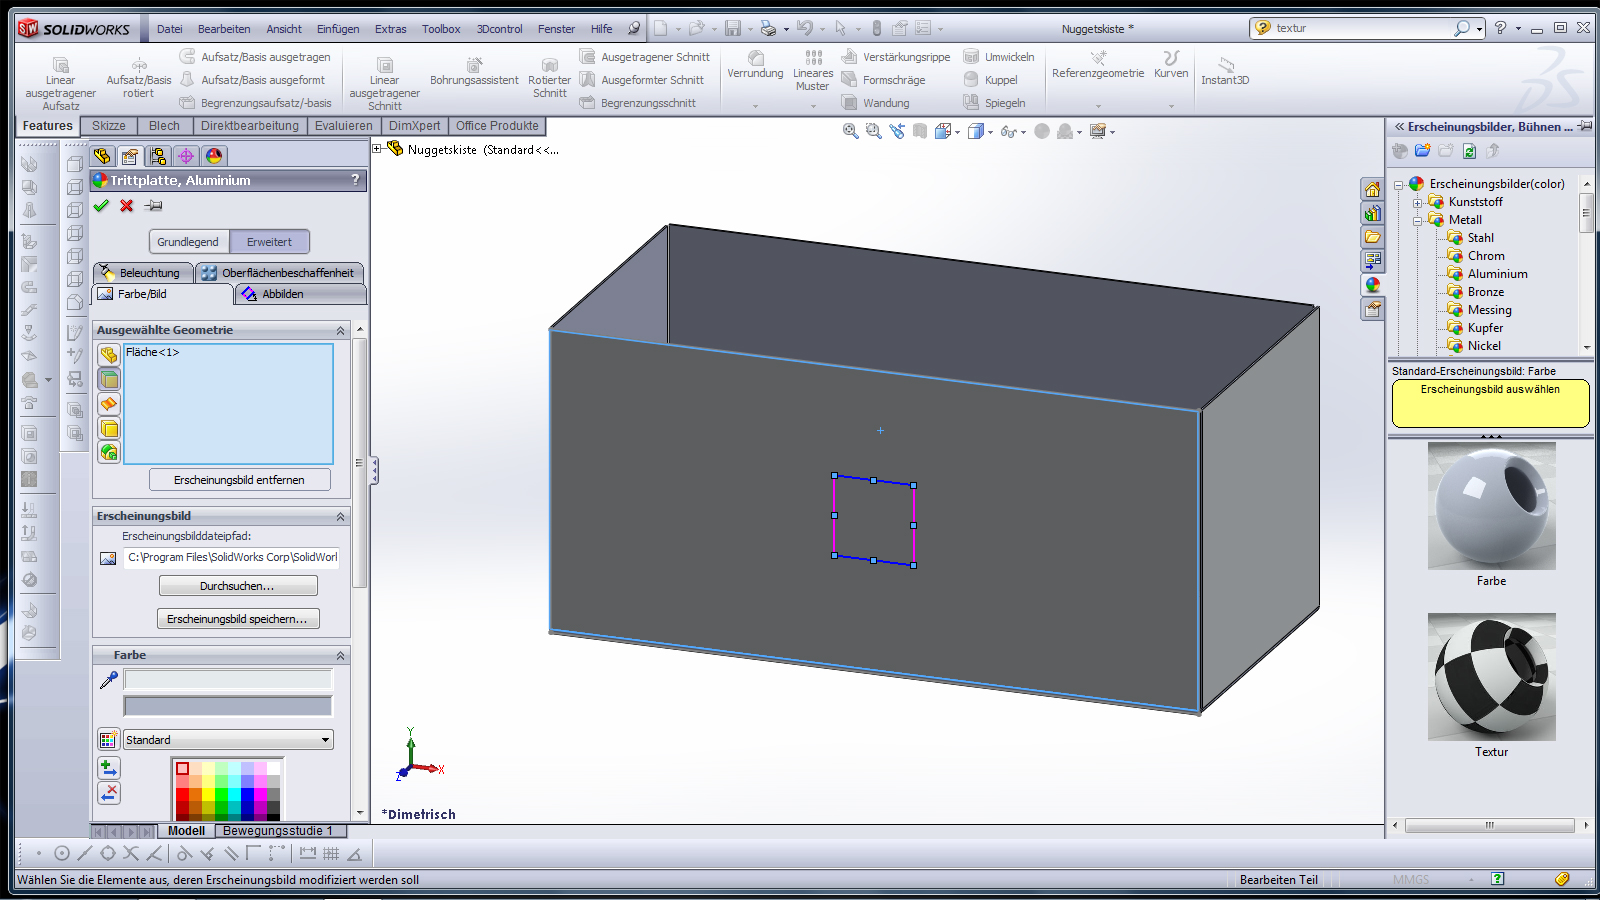Open the Einfügen menu
Viewport: 1600px width, 900px height.
338,29
